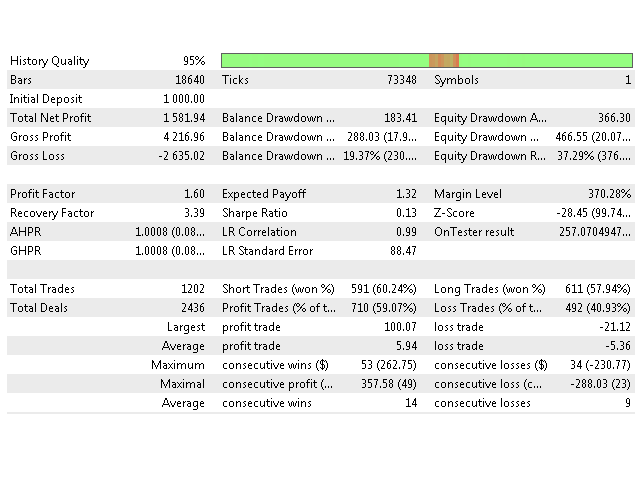Click the Total Deals value 2436
Viewport: 640px width, 480px height.
coord(193,308)
